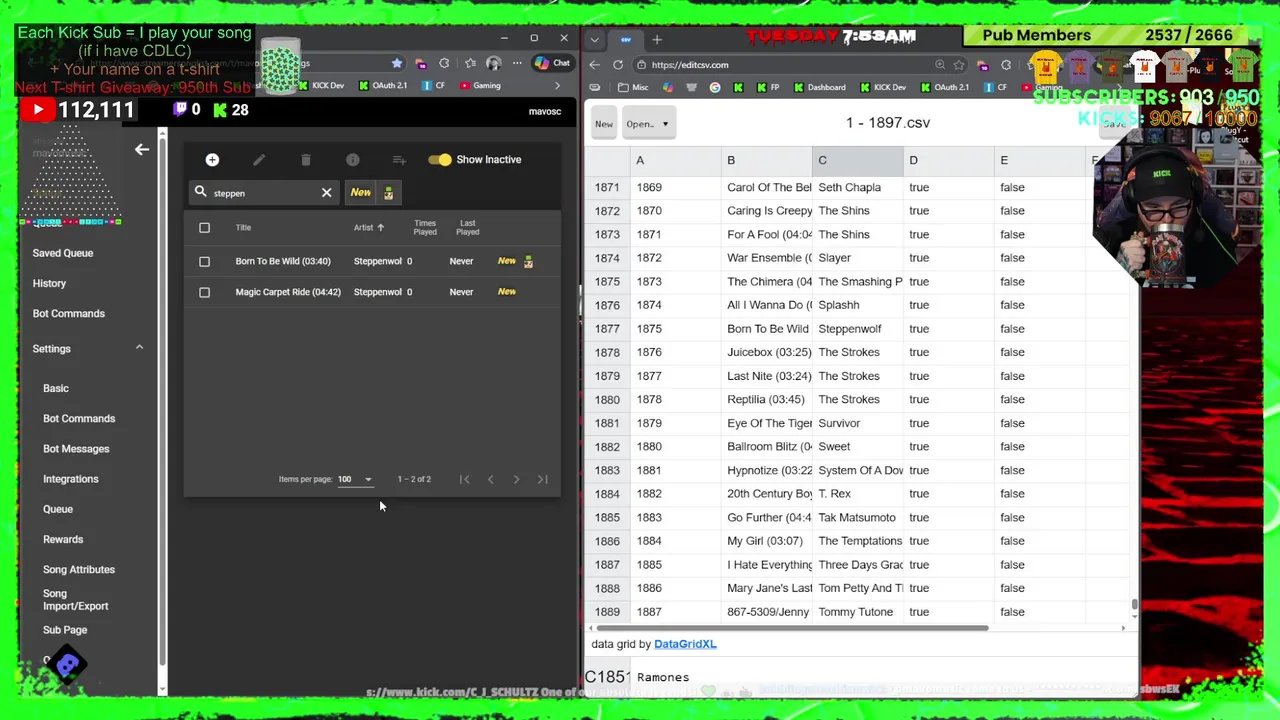
Task: Open Bot Messages in the sidebar
Action: (76, 449)
